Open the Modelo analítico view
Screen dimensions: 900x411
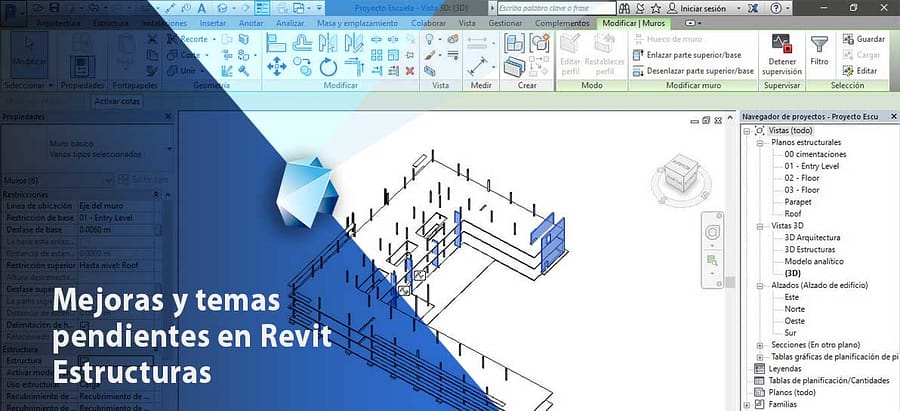click(814, 262)
